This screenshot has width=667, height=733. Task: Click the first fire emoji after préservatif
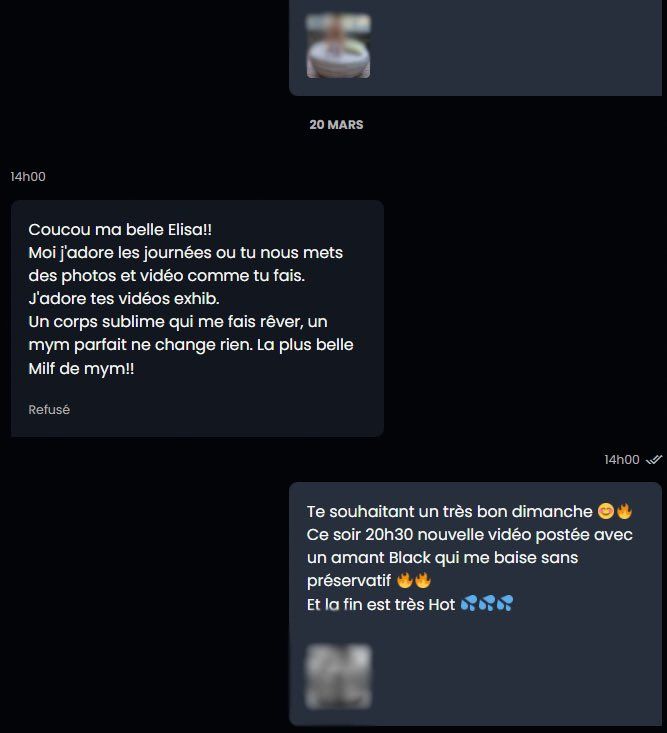[x=405, y=580]
